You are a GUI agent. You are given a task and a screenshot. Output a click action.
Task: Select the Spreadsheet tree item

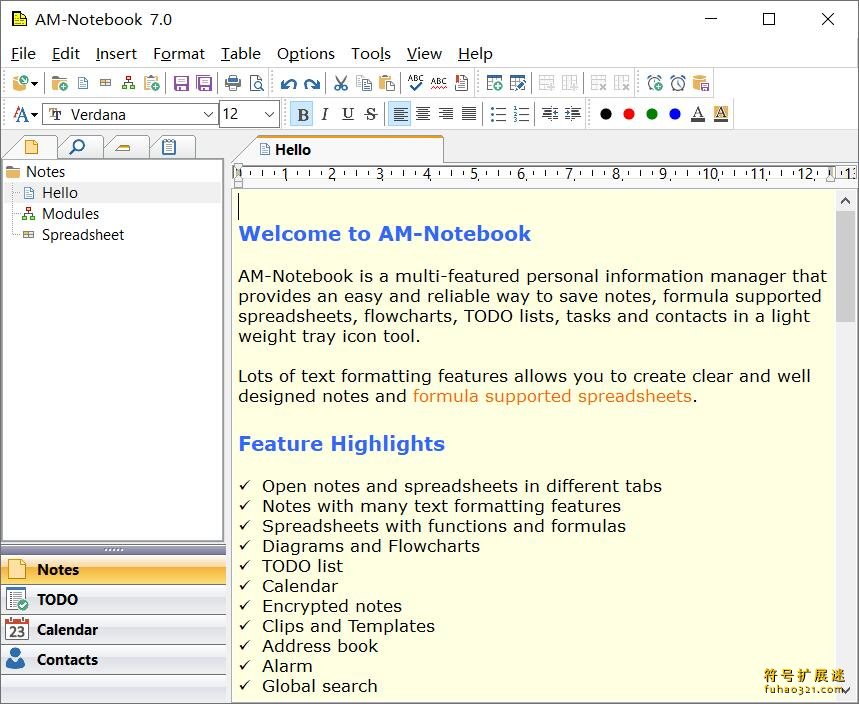click(x=83, y=235)
